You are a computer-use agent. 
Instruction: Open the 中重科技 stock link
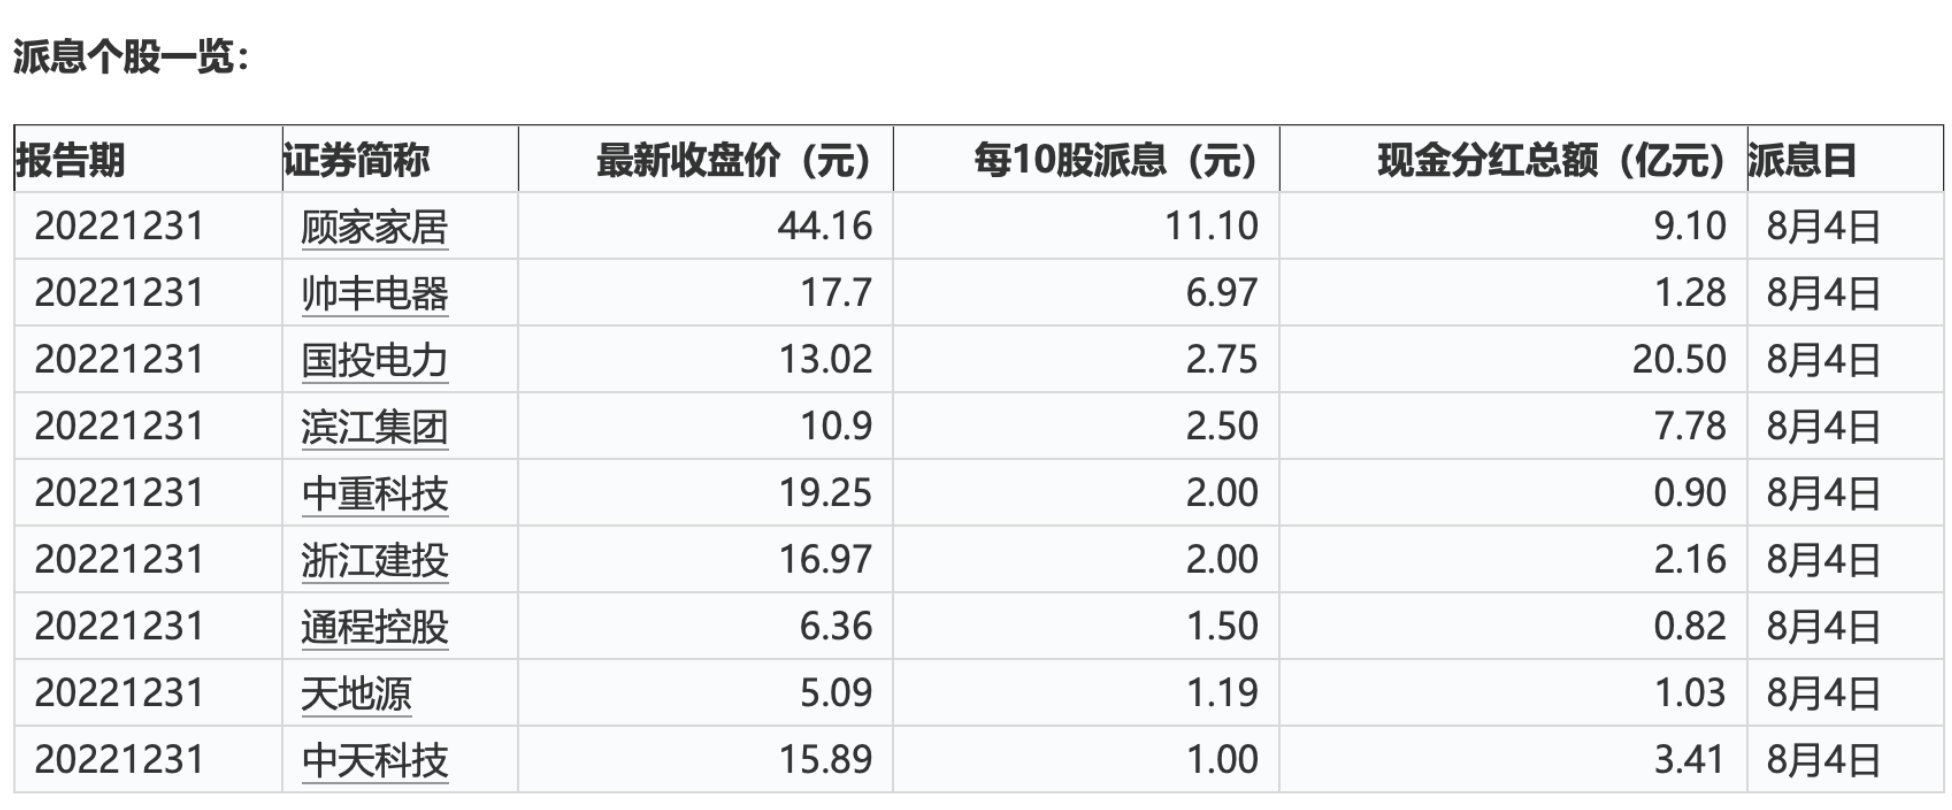point(374,494)
